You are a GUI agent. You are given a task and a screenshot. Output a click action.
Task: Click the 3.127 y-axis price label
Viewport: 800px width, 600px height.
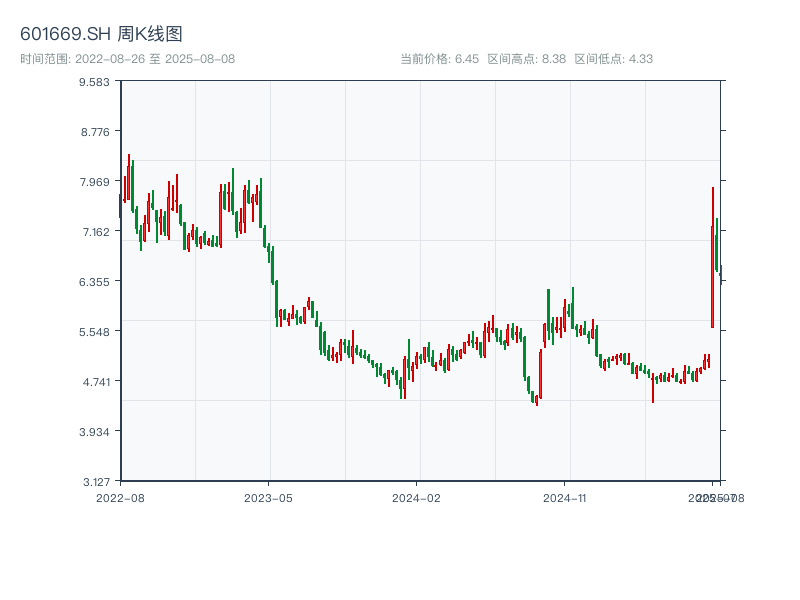click(x=94, y=482)
